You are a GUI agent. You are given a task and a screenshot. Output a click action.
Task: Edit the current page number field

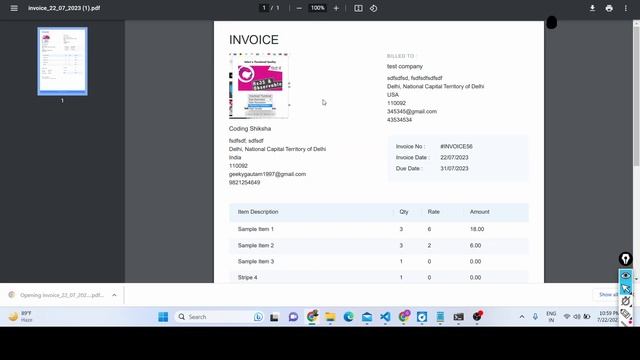click(x=264, y=8)
